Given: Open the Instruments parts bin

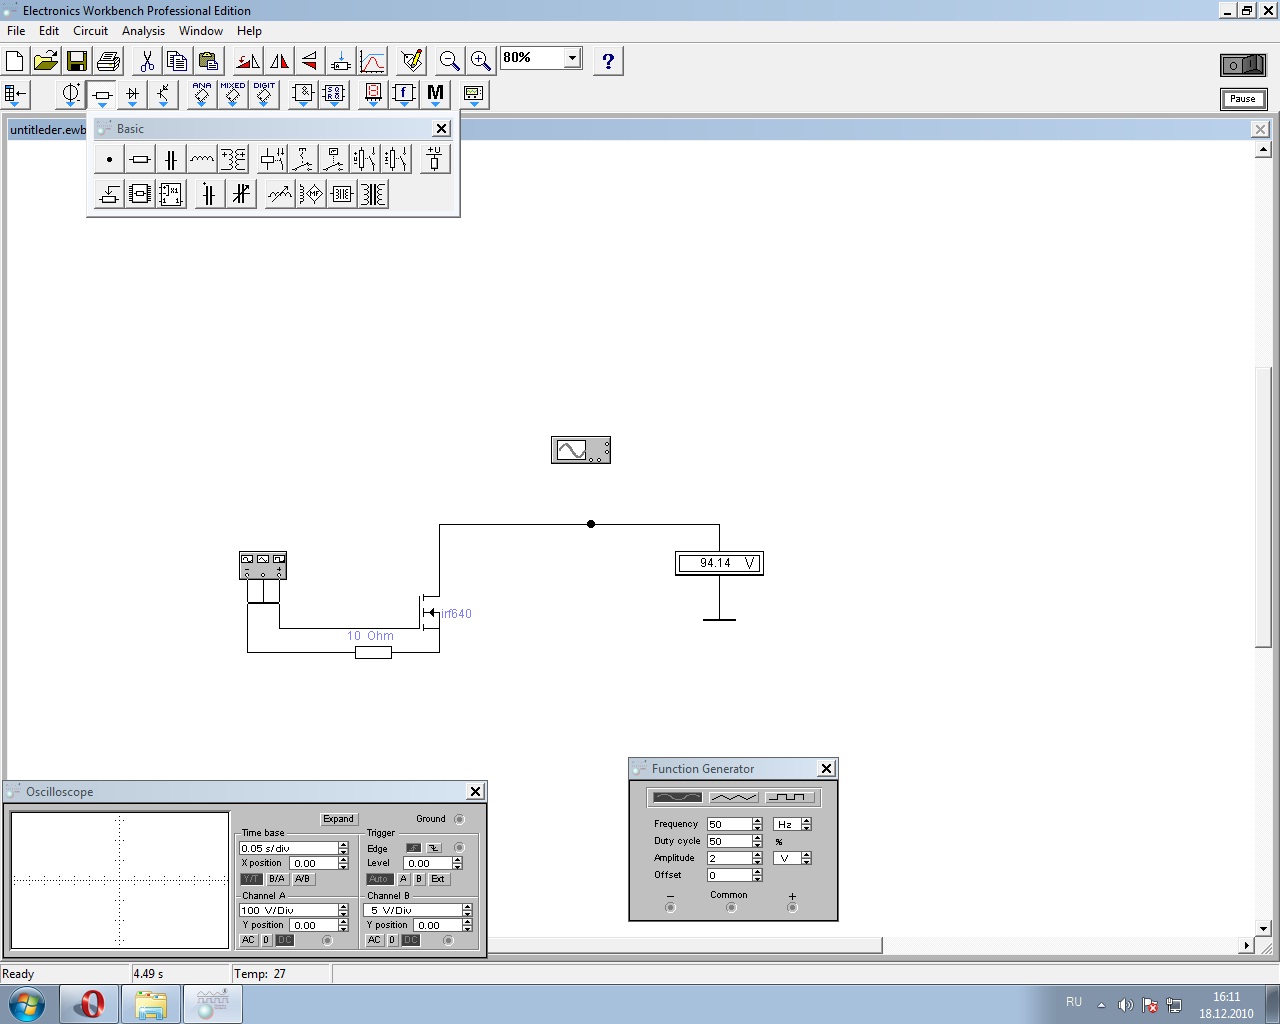Looking at the screenshot, I should [x=474, y=95].
